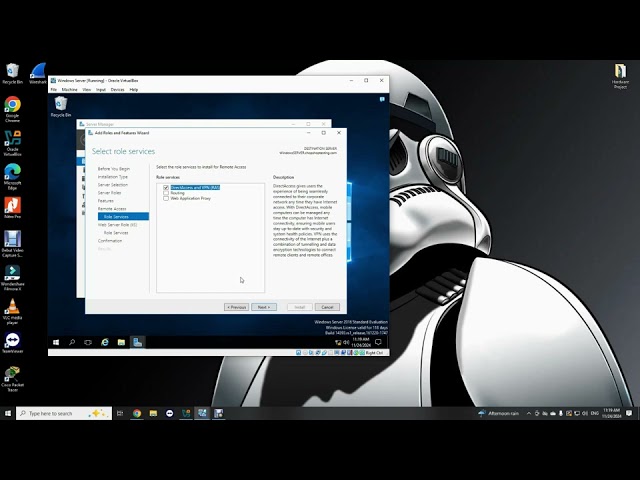Screen dimensions: 640x480
Task: Select Remote Access wizard step
Action: [112, 209]
